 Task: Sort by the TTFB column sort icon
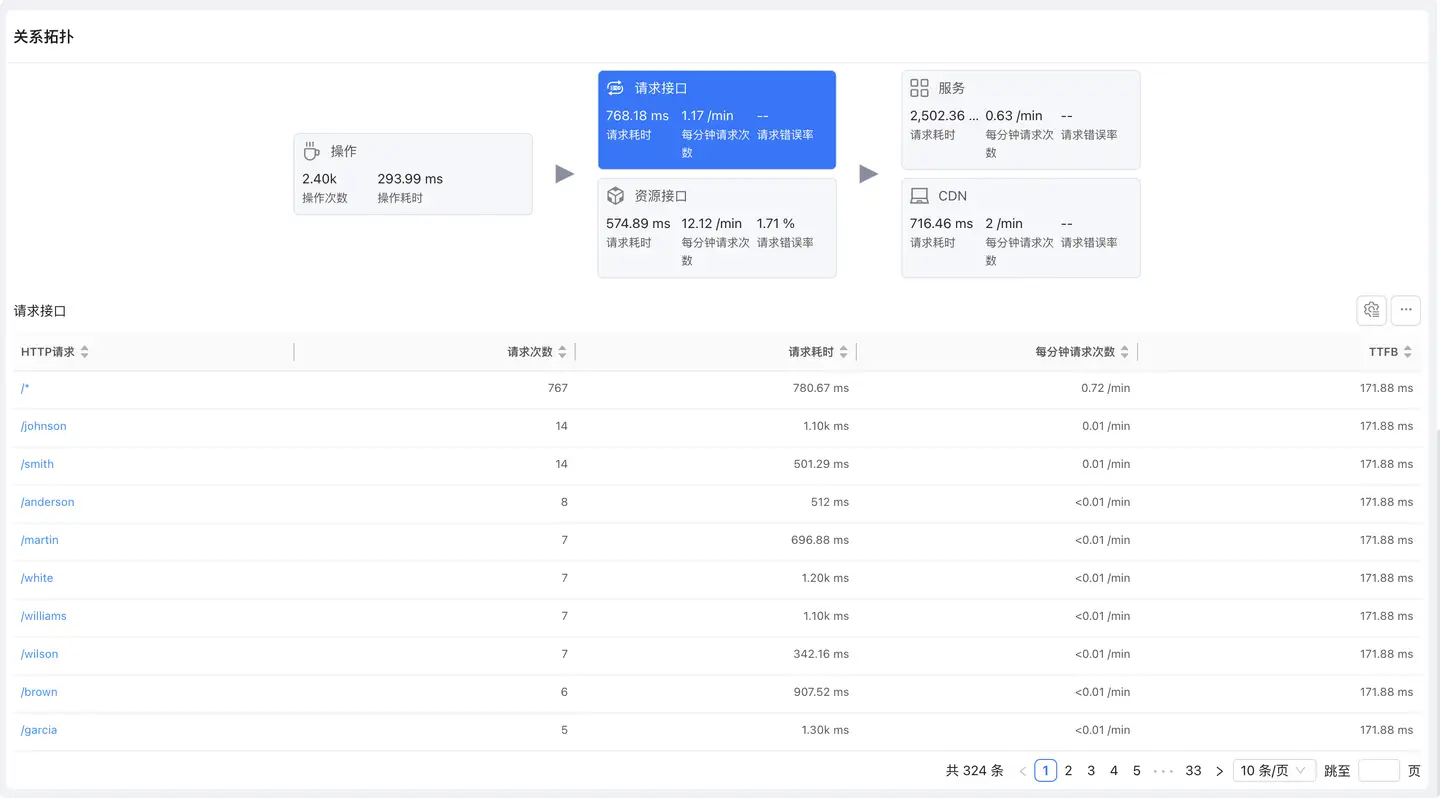pos(1407,352)
